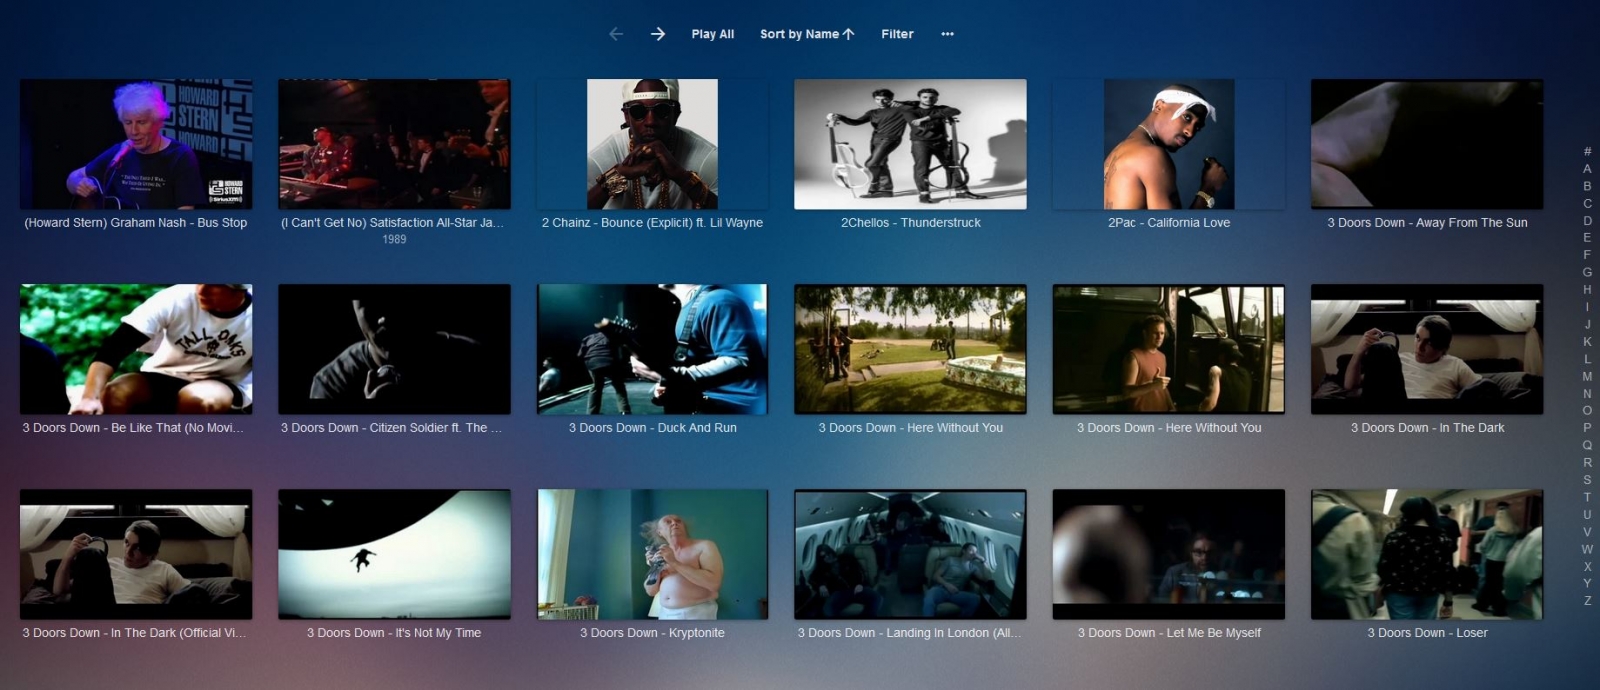Click title '3 Doors Down - In The Dark'

coord(1427,428)
